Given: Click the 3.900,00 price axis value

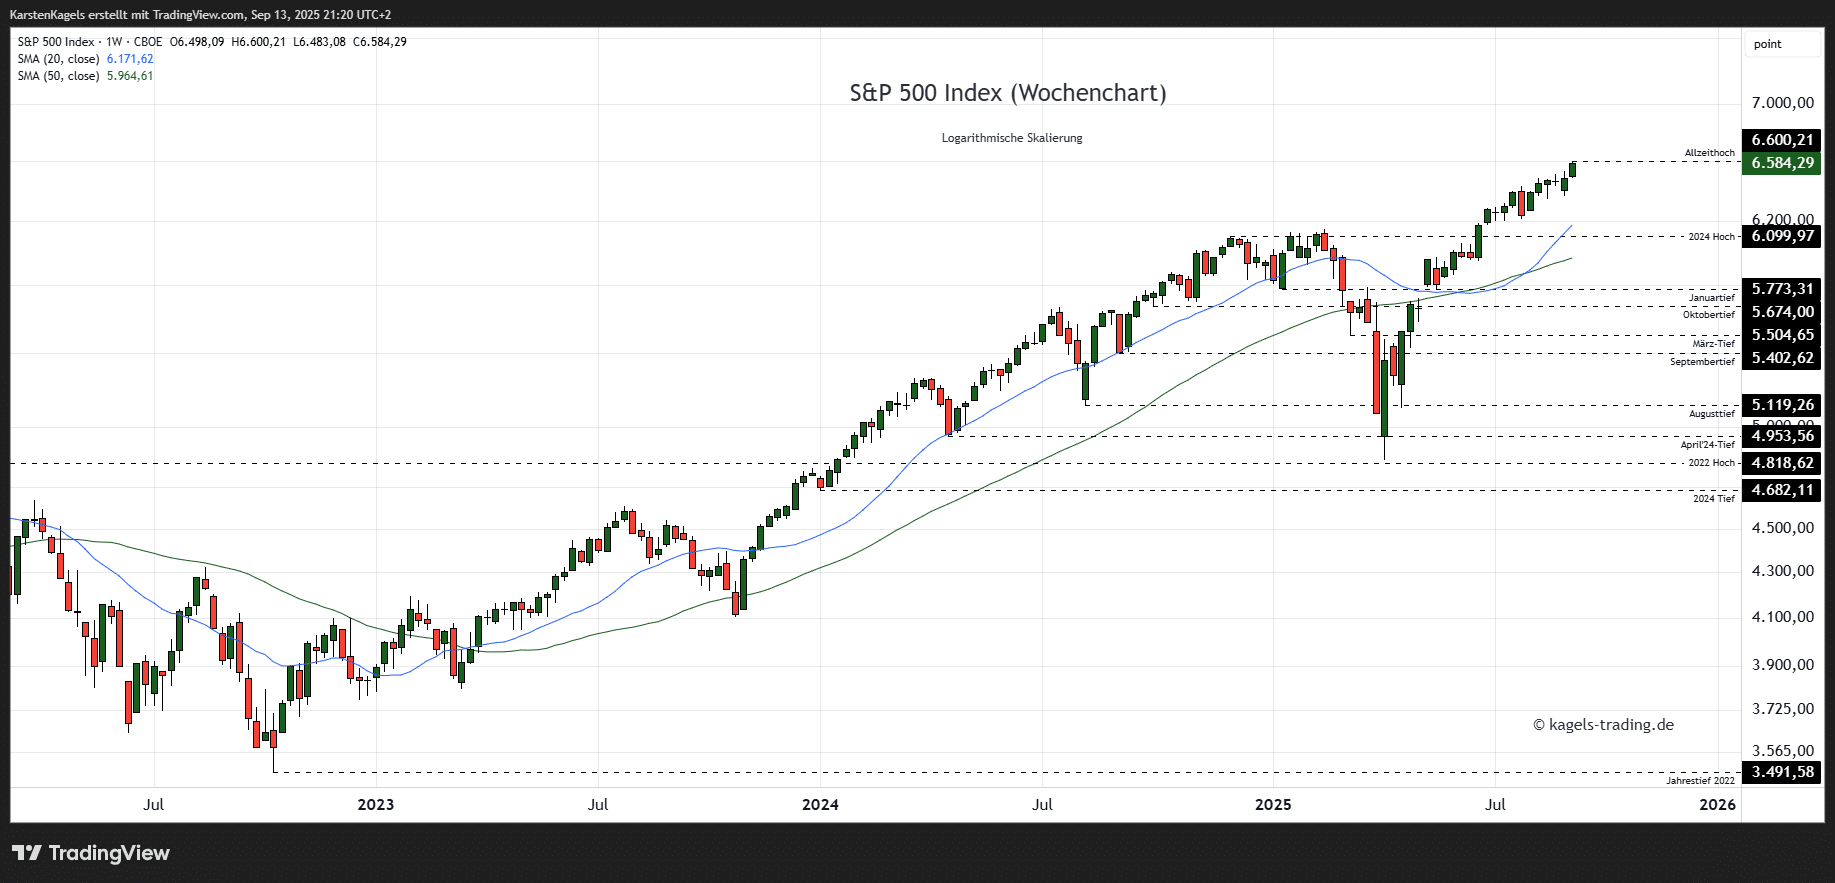Looking at the screenshot, I should [1783, 665].
